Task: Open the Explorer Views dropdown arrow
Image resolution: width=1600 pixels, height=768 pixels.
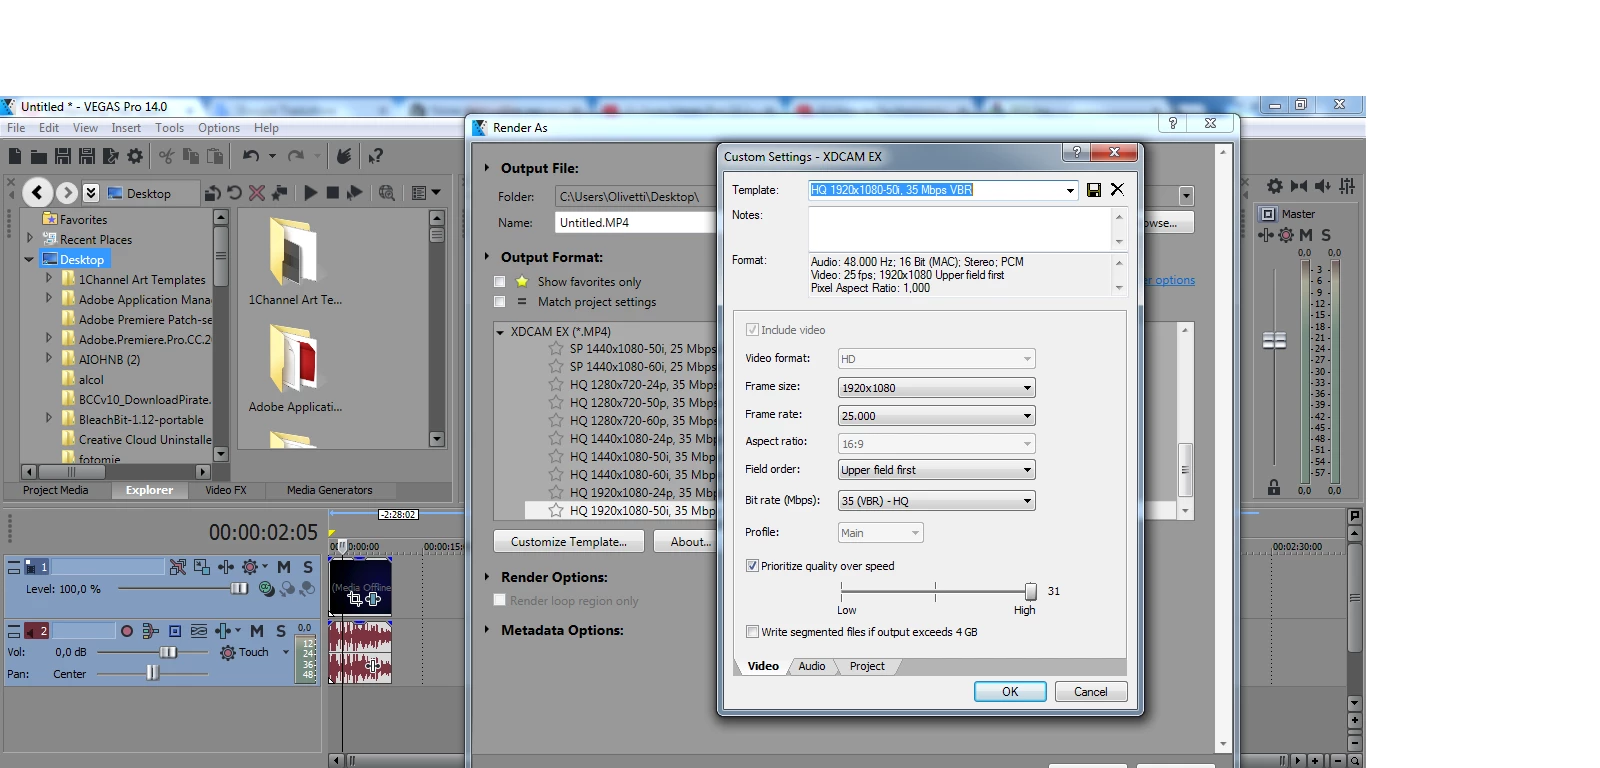Action: pos(436,193)
